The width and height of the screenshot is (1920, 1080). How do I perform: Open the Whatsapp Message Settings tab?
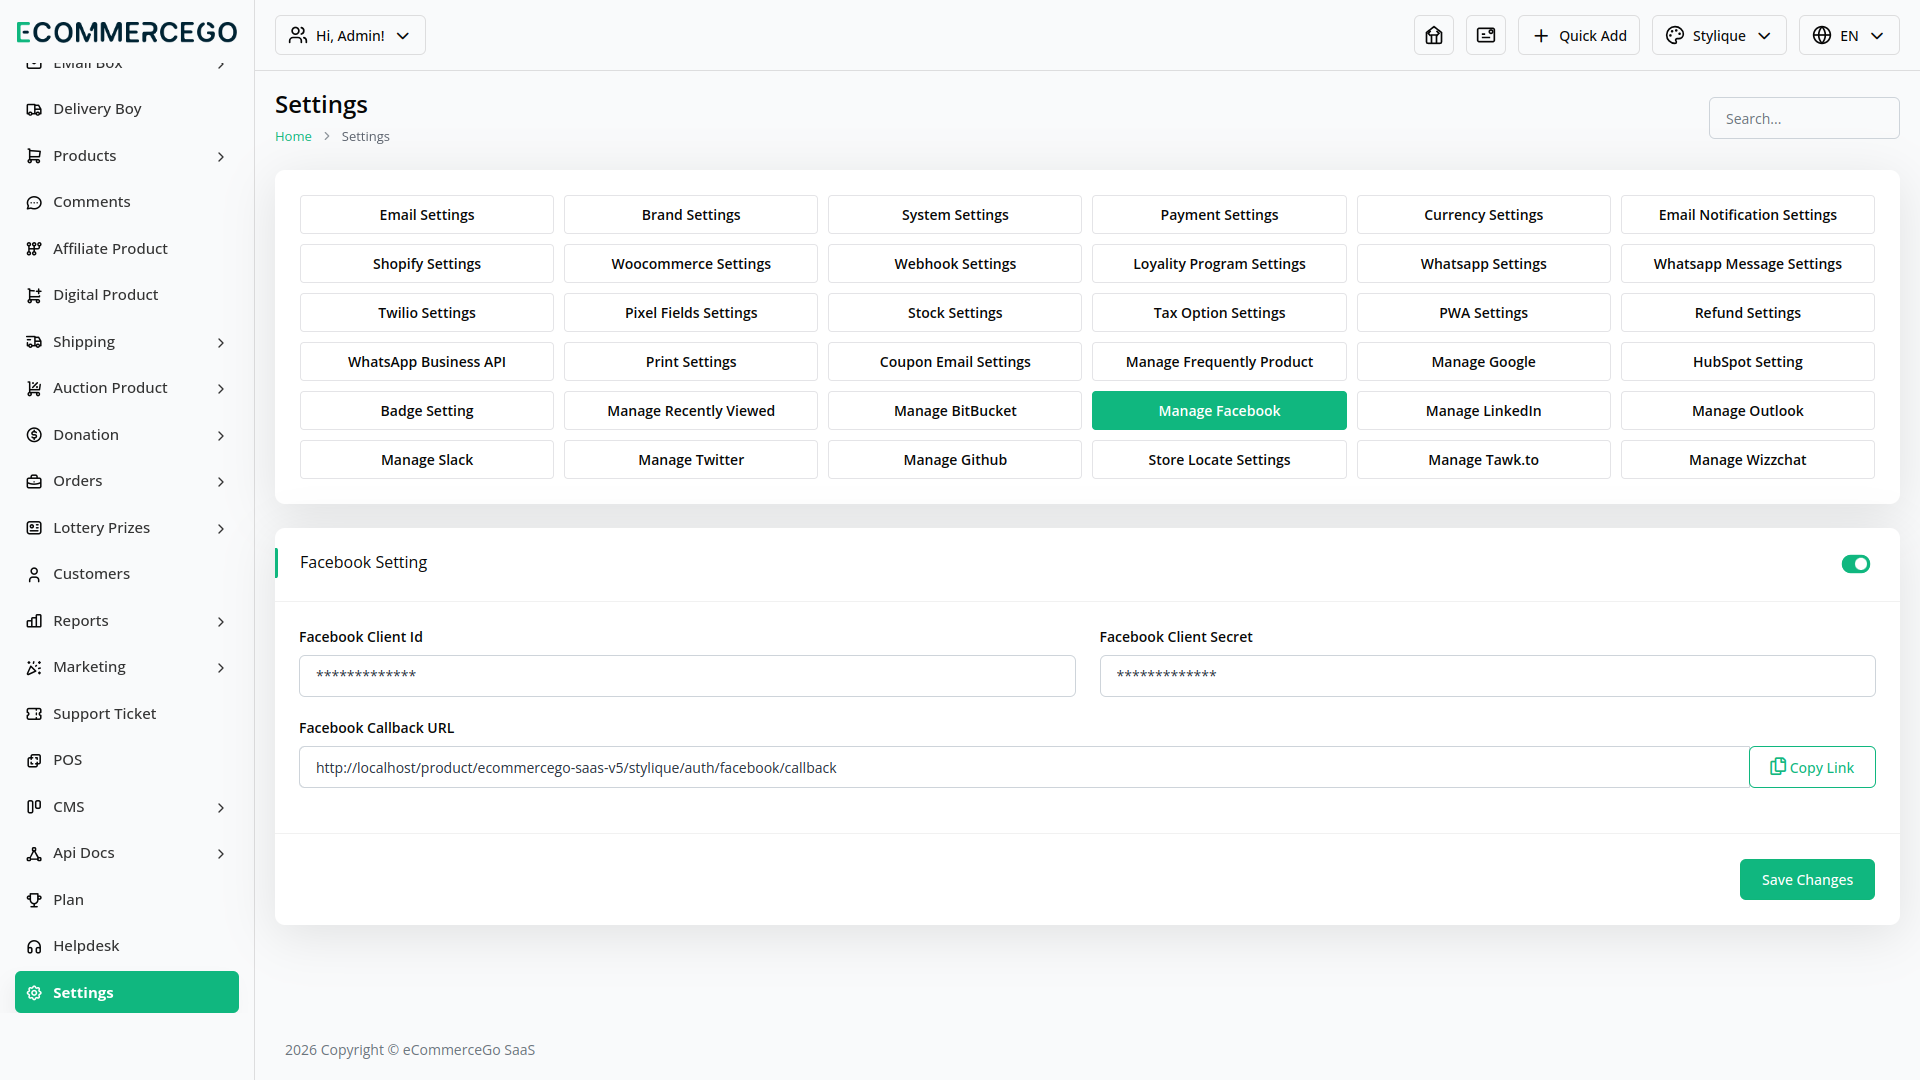pyautogui.click(x=1747, y=263)
